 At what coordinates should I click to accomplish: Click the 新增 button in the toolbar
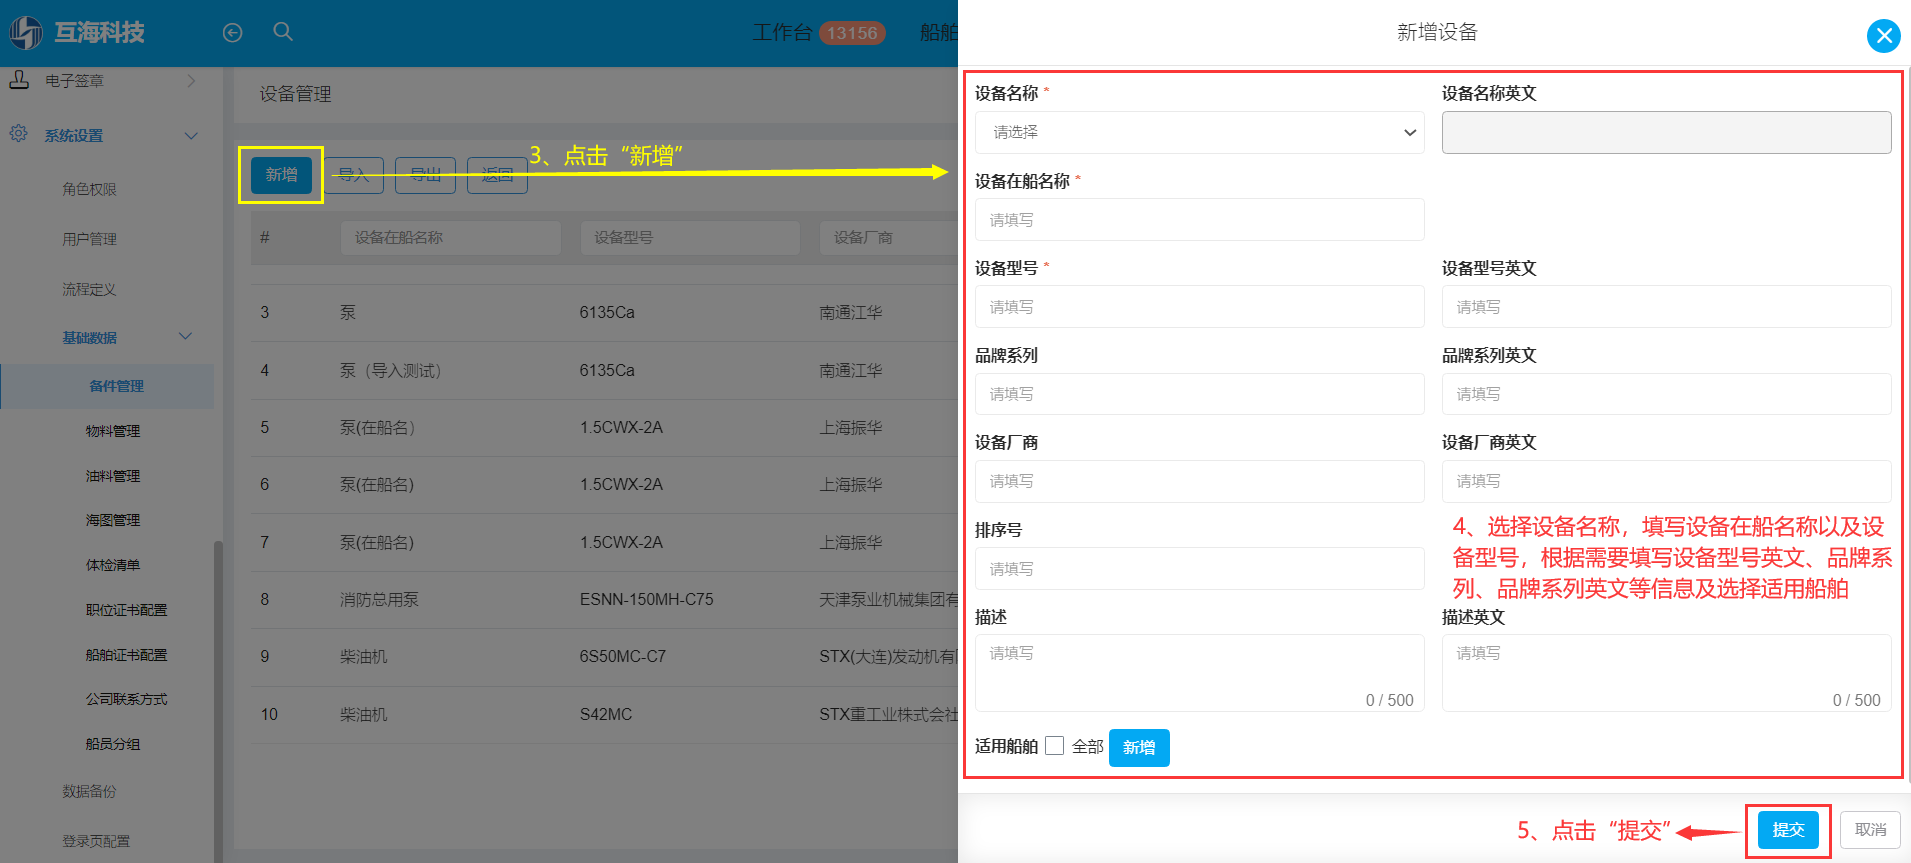tap(281, 175)
